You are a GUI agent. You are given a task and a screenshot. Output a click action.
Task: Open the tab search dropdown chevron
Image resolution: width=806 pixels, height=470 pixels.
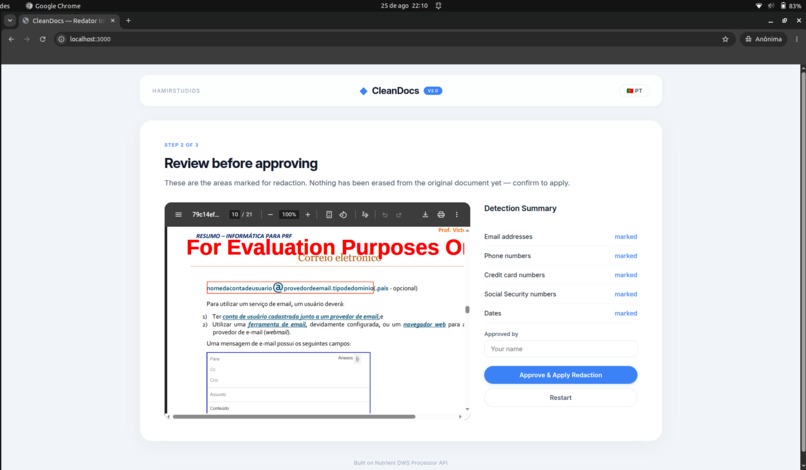point(10,21)
